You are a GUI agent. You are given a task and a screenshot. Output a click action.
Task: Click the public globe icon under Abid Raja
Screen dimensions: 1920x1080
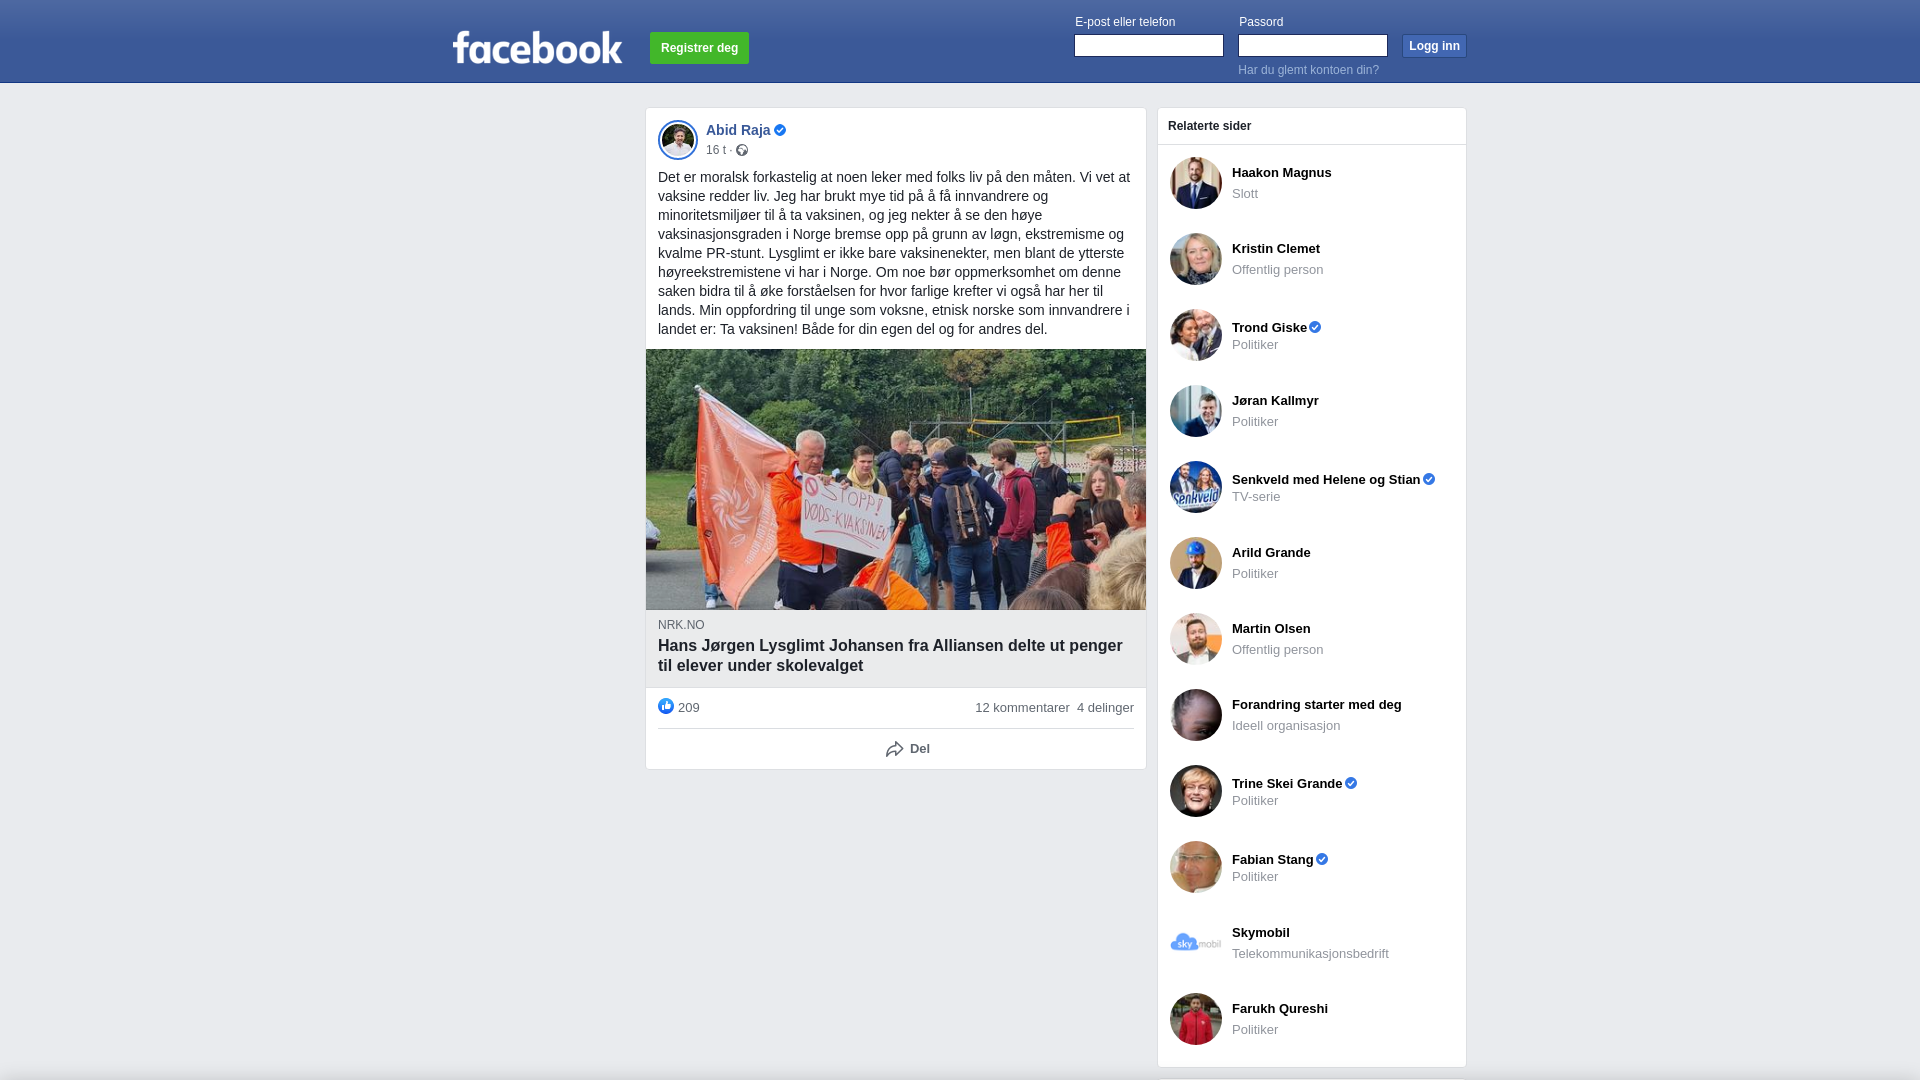[742, 150]
